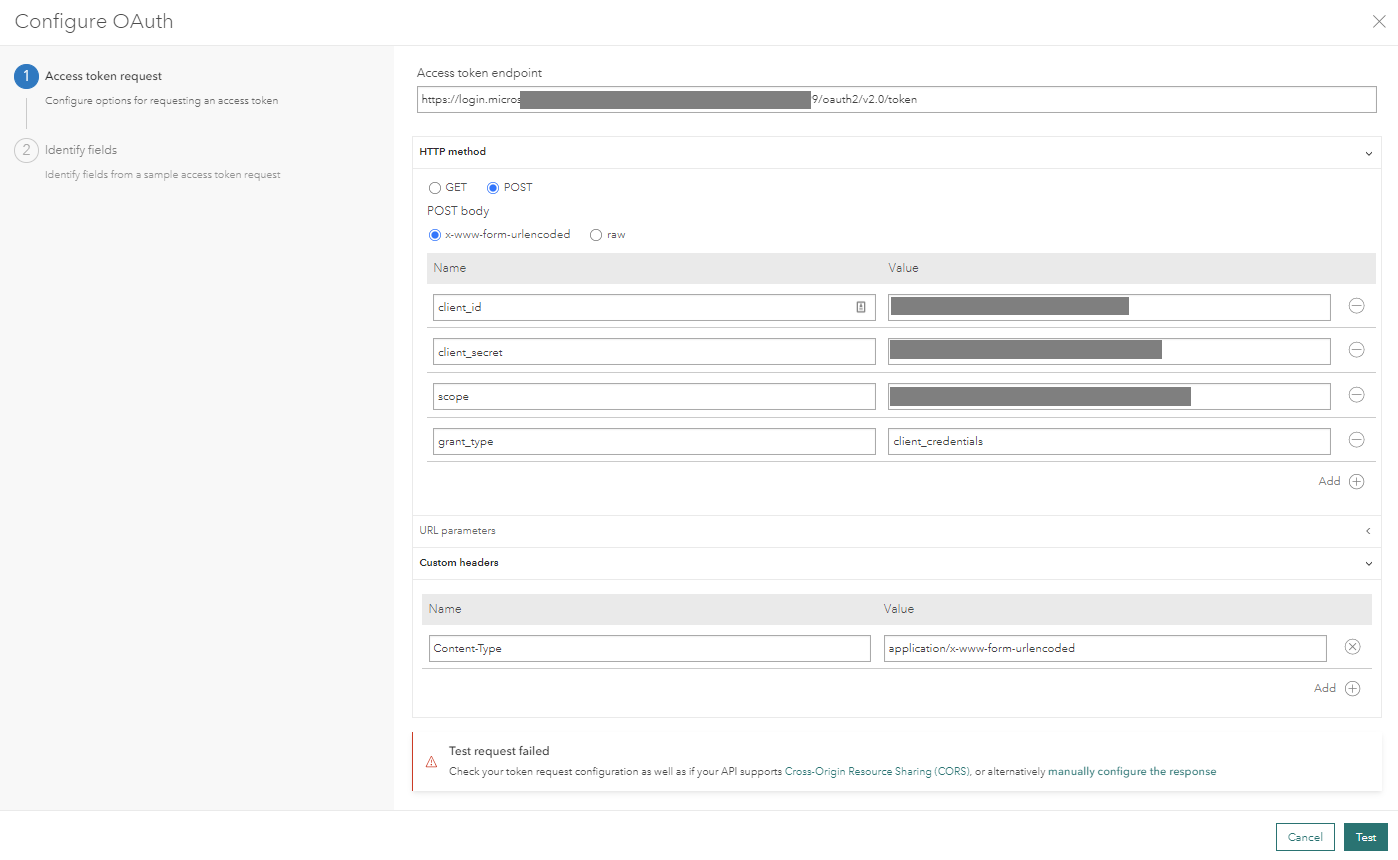Choose raw POST body type
The width and height of the screenshot is (1398, 860).
(596, 235)
